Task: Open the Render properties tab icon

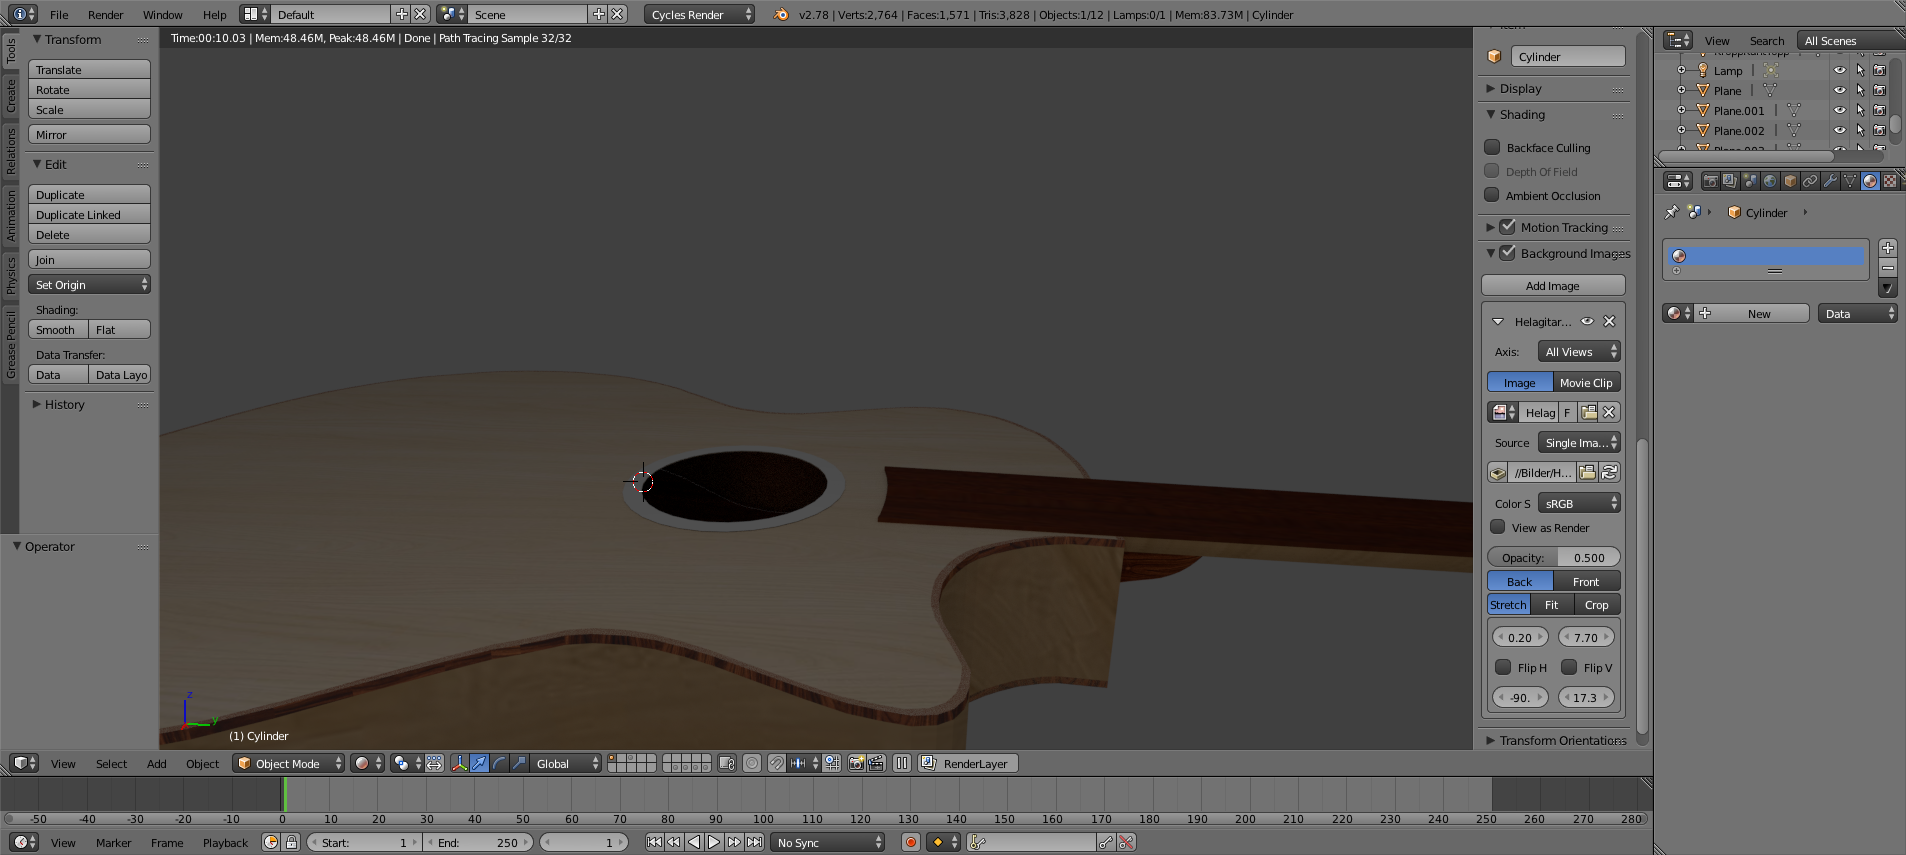Action: click(1711, 181)
